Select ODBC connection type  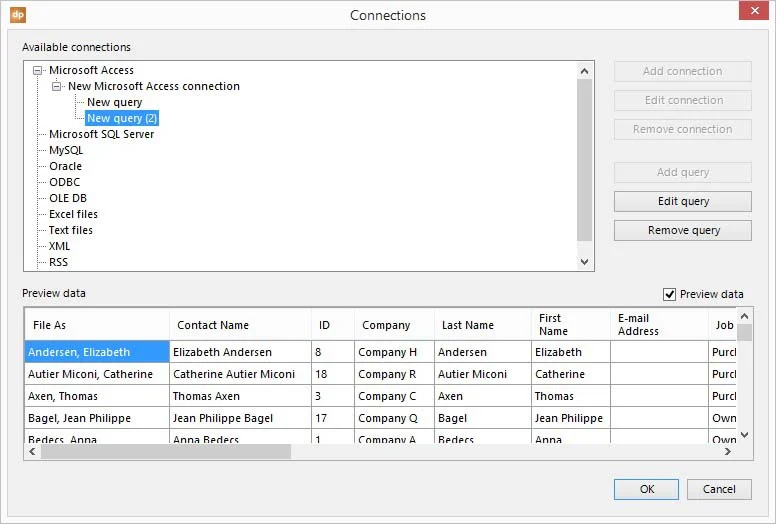pyautogui.click(x=64, y=182)
